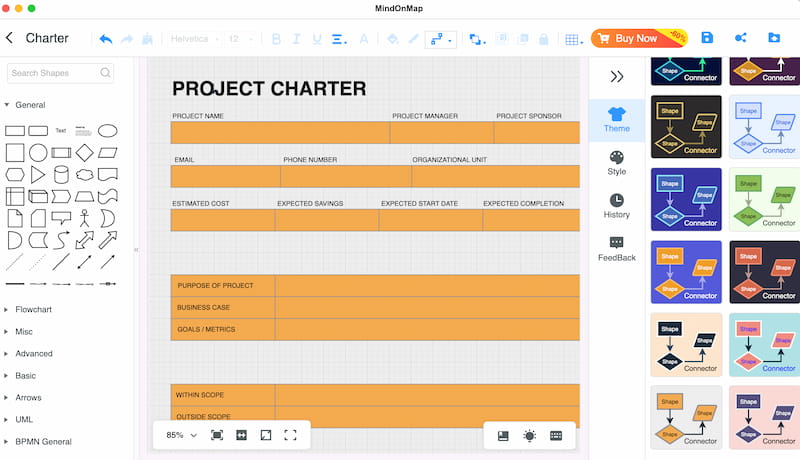Click the format painter icon
Viewport: 800px width, 460px height.
[147, 39]
